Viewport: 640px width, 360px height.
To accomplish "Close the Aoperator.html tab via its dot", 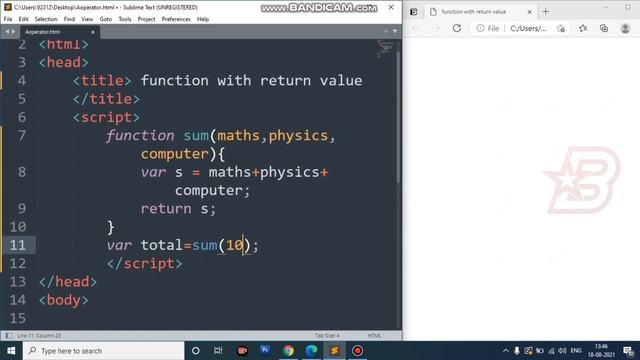I will (x=93, y=32).
